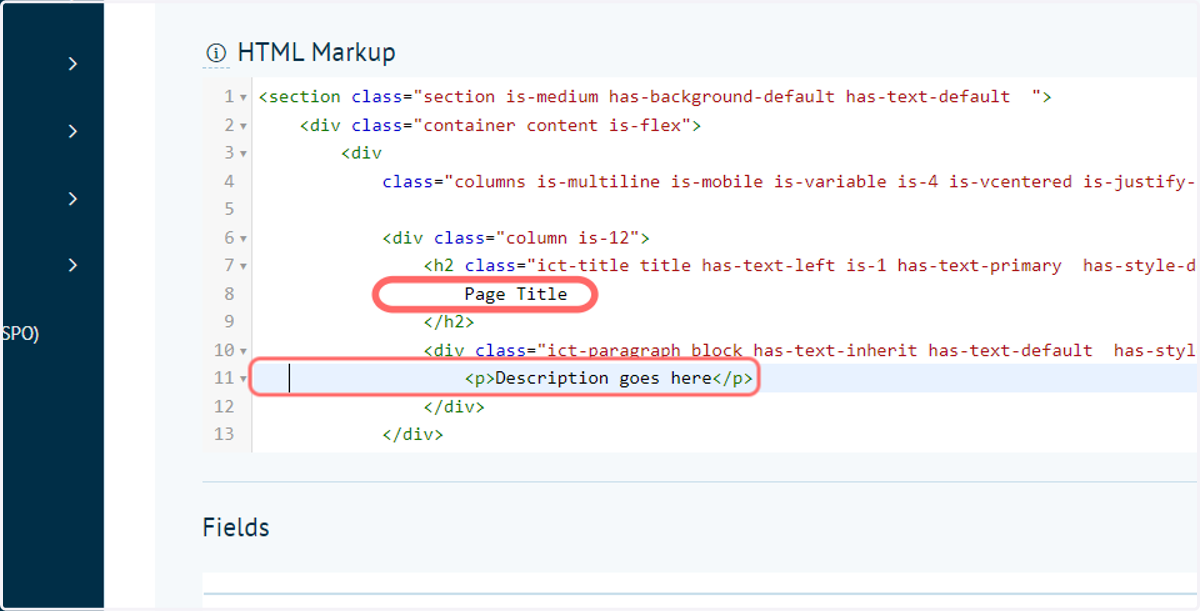1200x611 pixels.
Task: Click the opening <div tag on line 3
Action: pos(362,154)
